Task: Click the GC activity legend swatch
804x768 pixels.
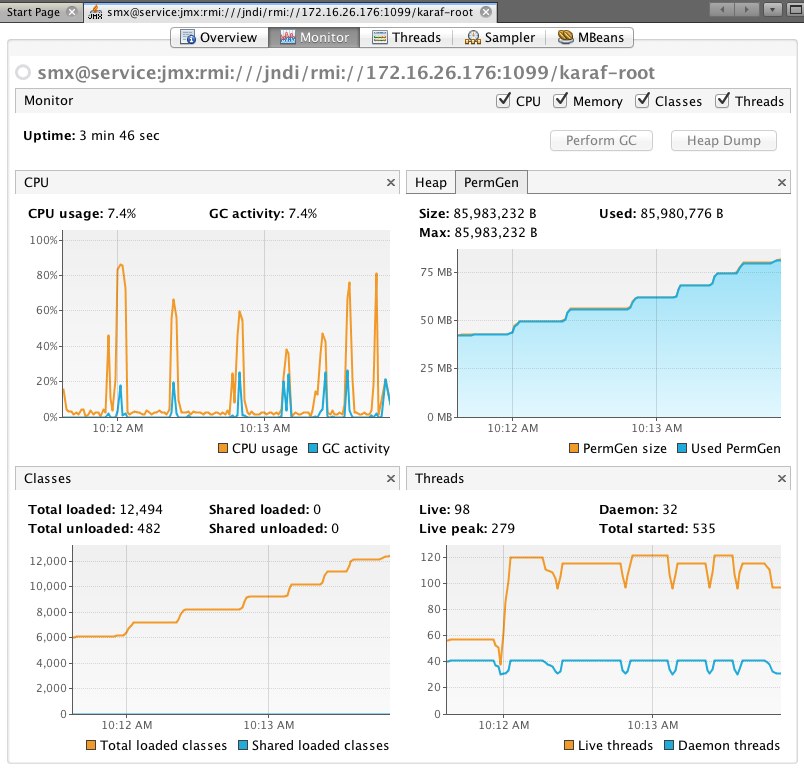Action: coord(313,448)
